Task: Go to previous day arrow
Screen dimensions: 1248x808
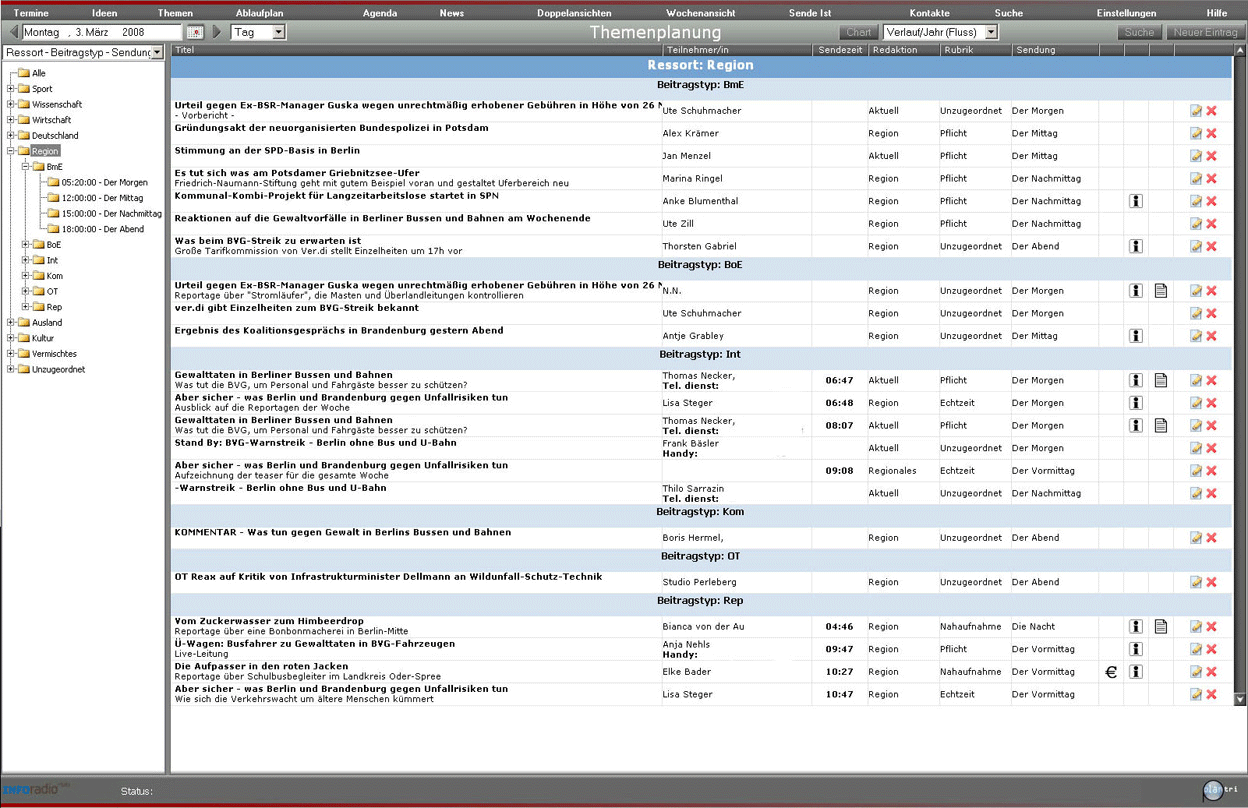Action: click(13, 32)
